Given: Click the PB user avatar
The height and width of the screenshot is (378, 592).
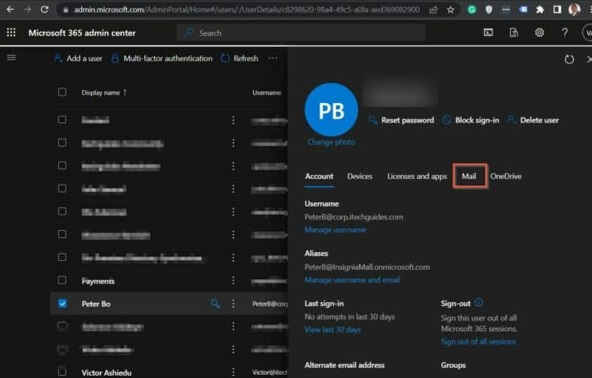Looking at the screenshot, I should [x=331, y=110].
